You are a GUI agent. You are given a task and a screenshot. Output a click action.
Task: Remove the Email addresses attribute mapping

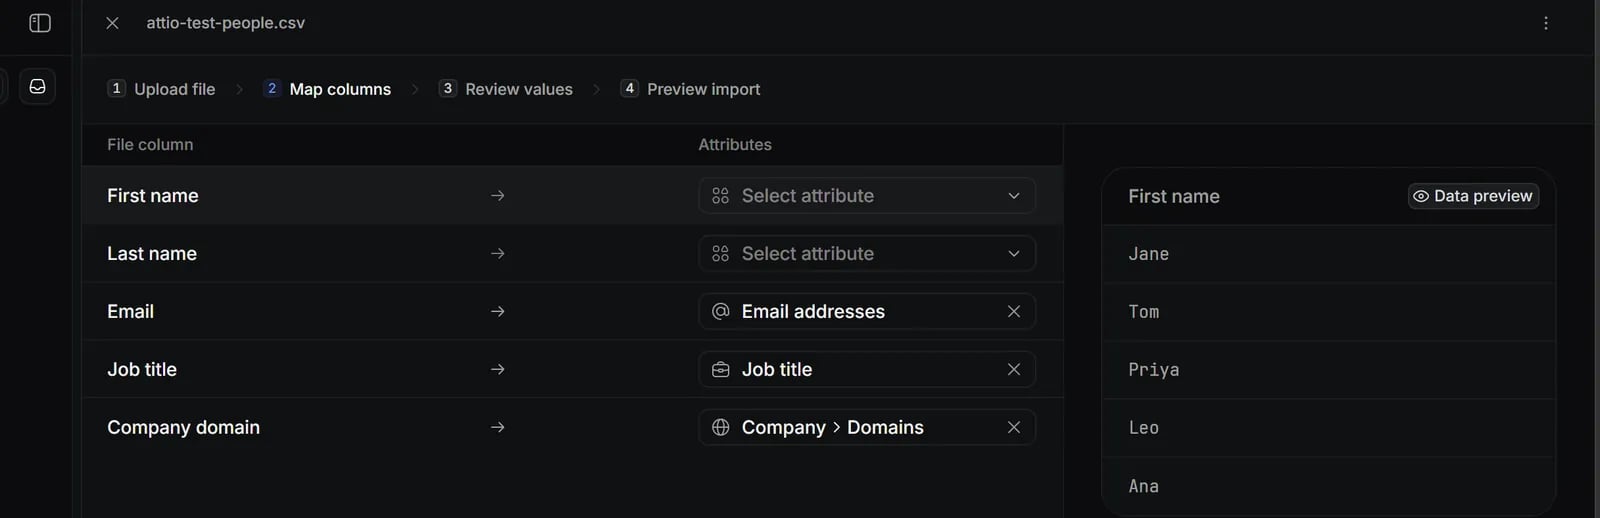tap(1014, 312)
